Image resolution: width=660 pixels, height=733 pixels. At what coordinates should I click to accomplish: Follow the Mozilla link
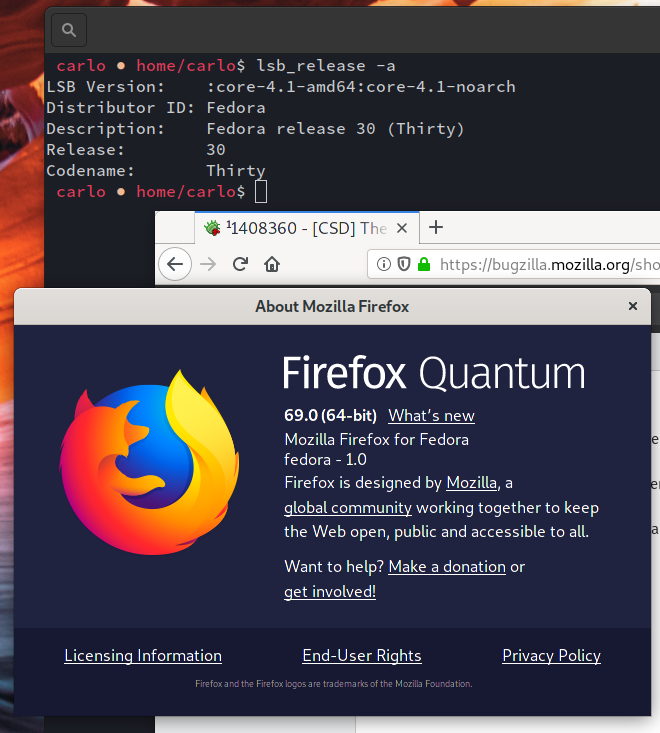click(472, 482)
